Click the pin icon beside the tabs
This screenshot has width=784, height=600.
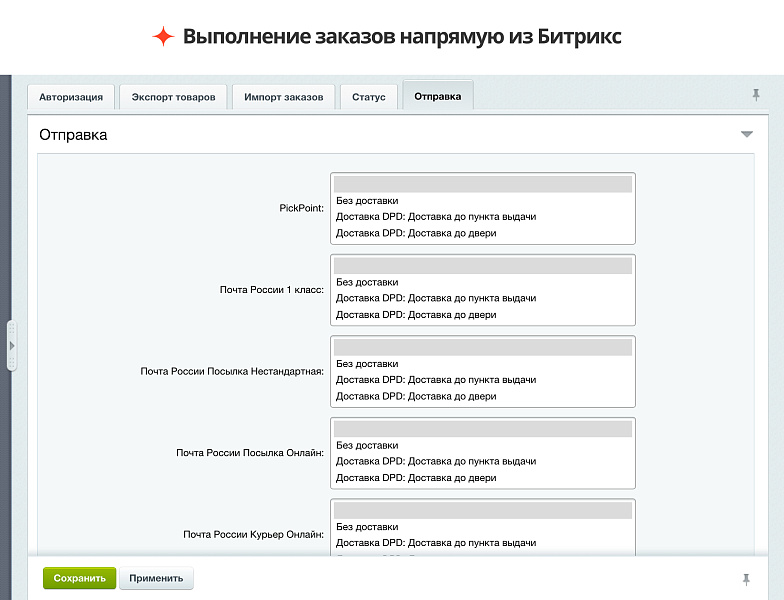[x=756, y=95]
